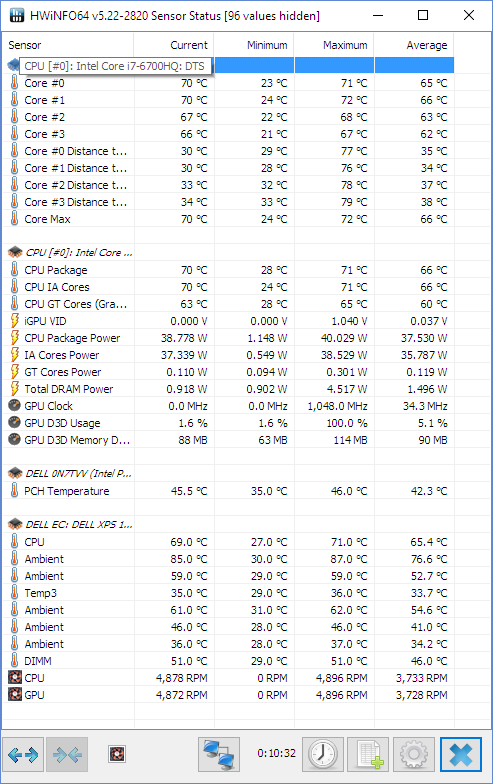The height and width of the screenshot is (784, 493).
Task: Click the network remote monitoring icon
Action: click(x=219, y=754)
